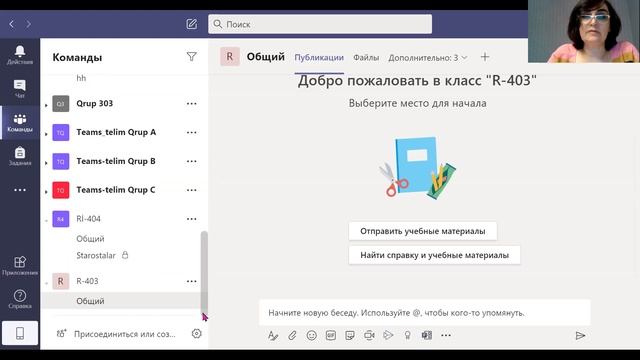The width and height of the screenshot is (640, 360).
Task: Click the Stream icon in compose toolbar
Action: [388, 336]
